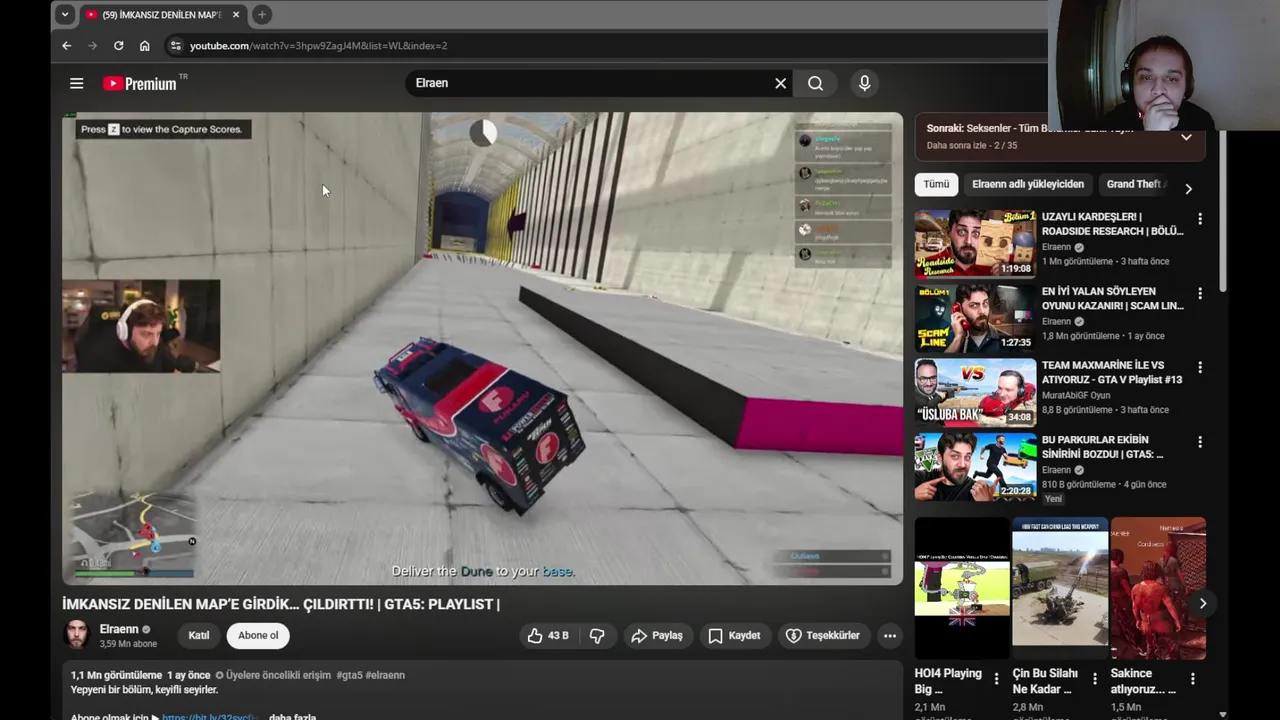Screen dimensions: 1280x720
Task: Select the İMKANSIZ DENİLEN MAP browser tab
Action: (x=162, y=15)
